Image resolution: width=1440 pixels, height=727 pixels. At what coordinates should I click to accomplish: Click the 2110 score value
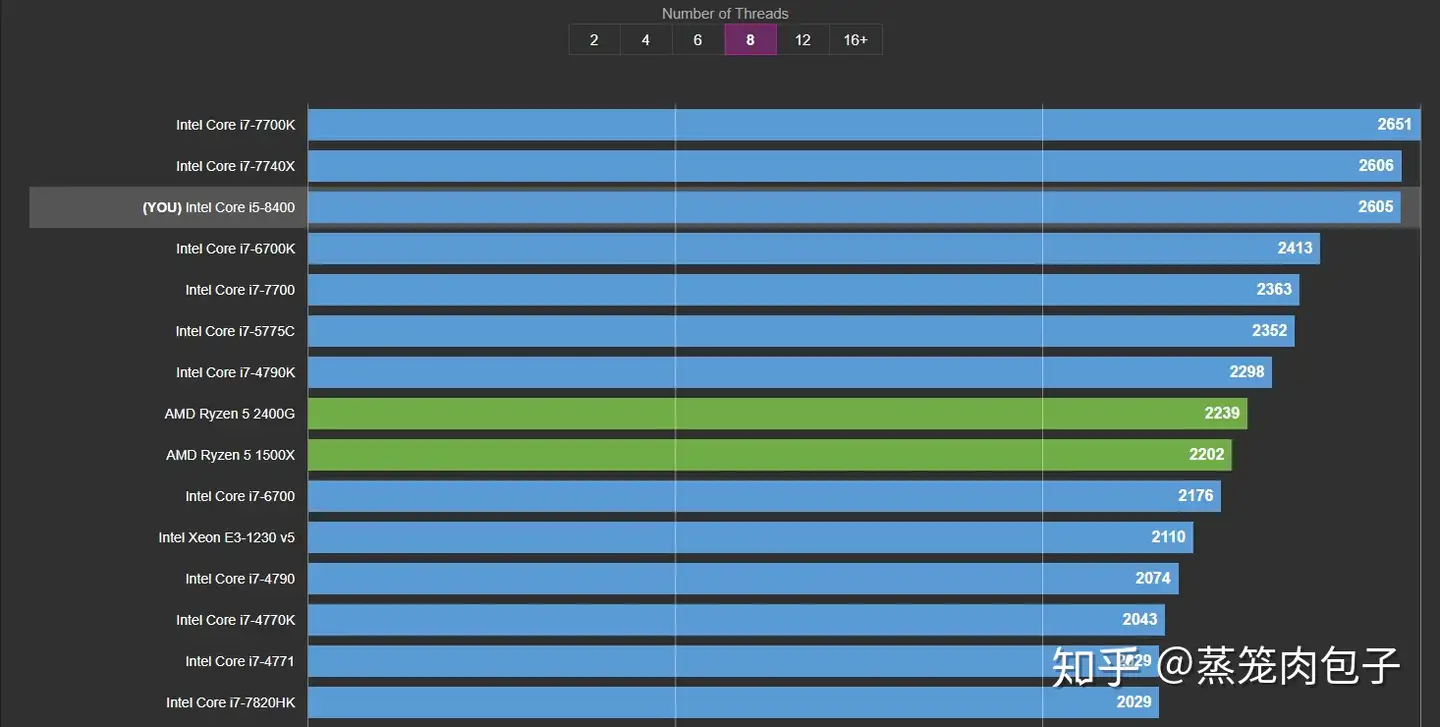coord(1168,536)
